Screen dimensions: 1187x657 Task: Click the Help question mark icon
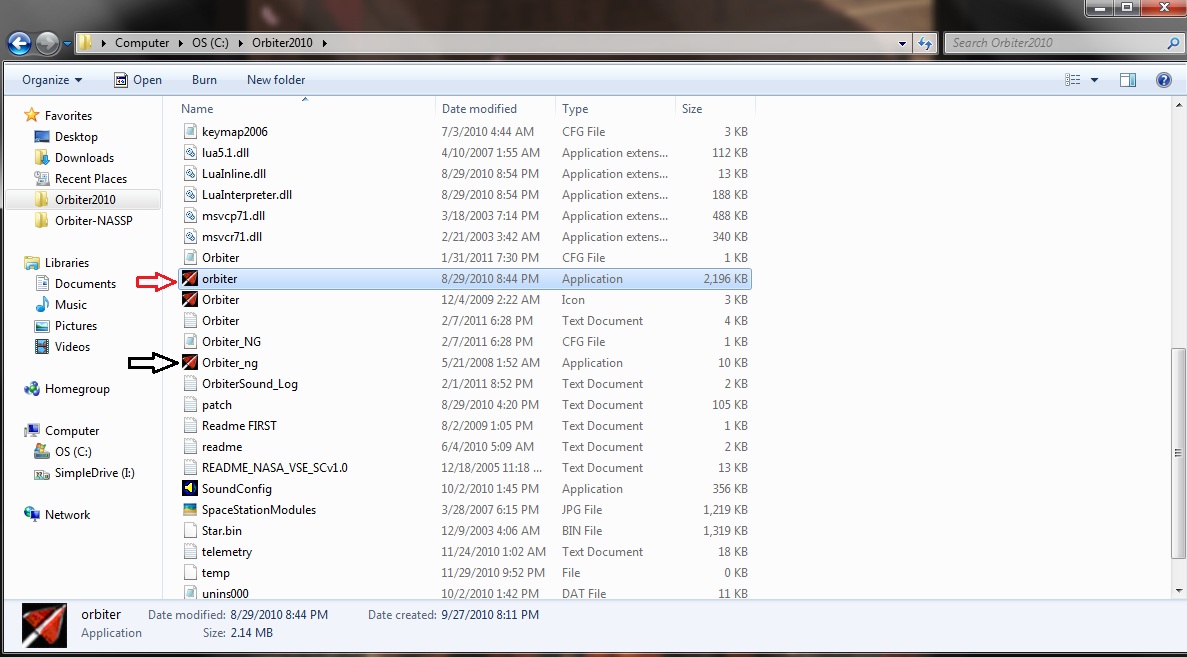1164,79
